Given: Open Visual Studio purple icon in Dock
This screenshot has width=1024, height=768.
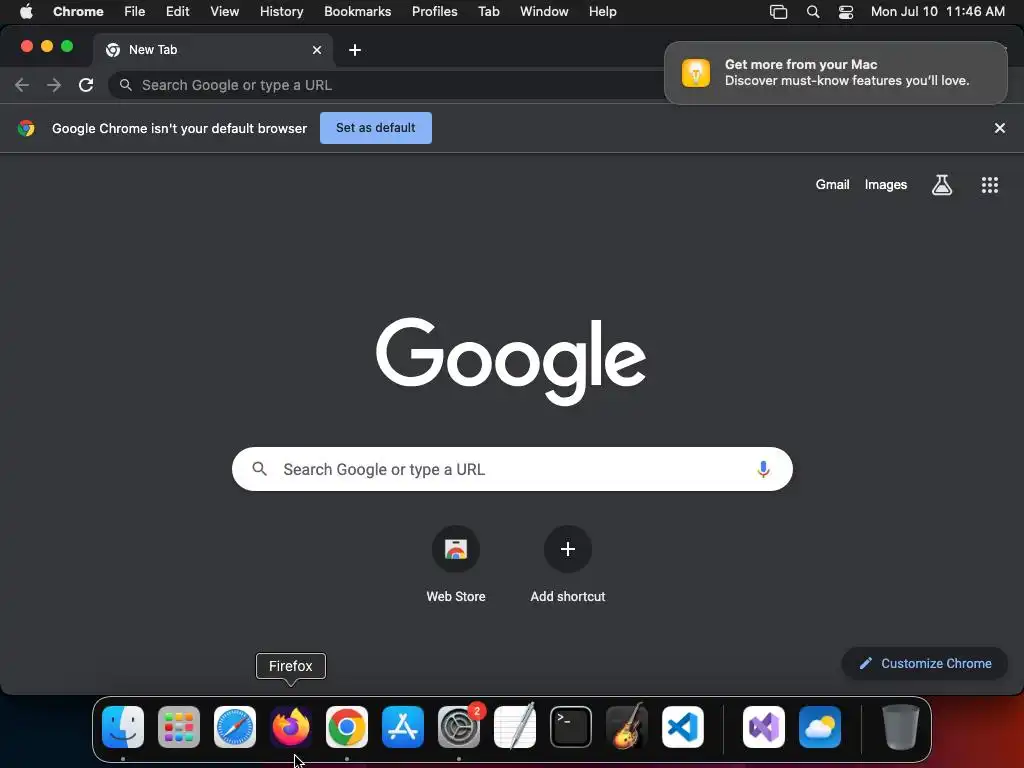Looking at the screenshot, I should (x=764, y=727).
